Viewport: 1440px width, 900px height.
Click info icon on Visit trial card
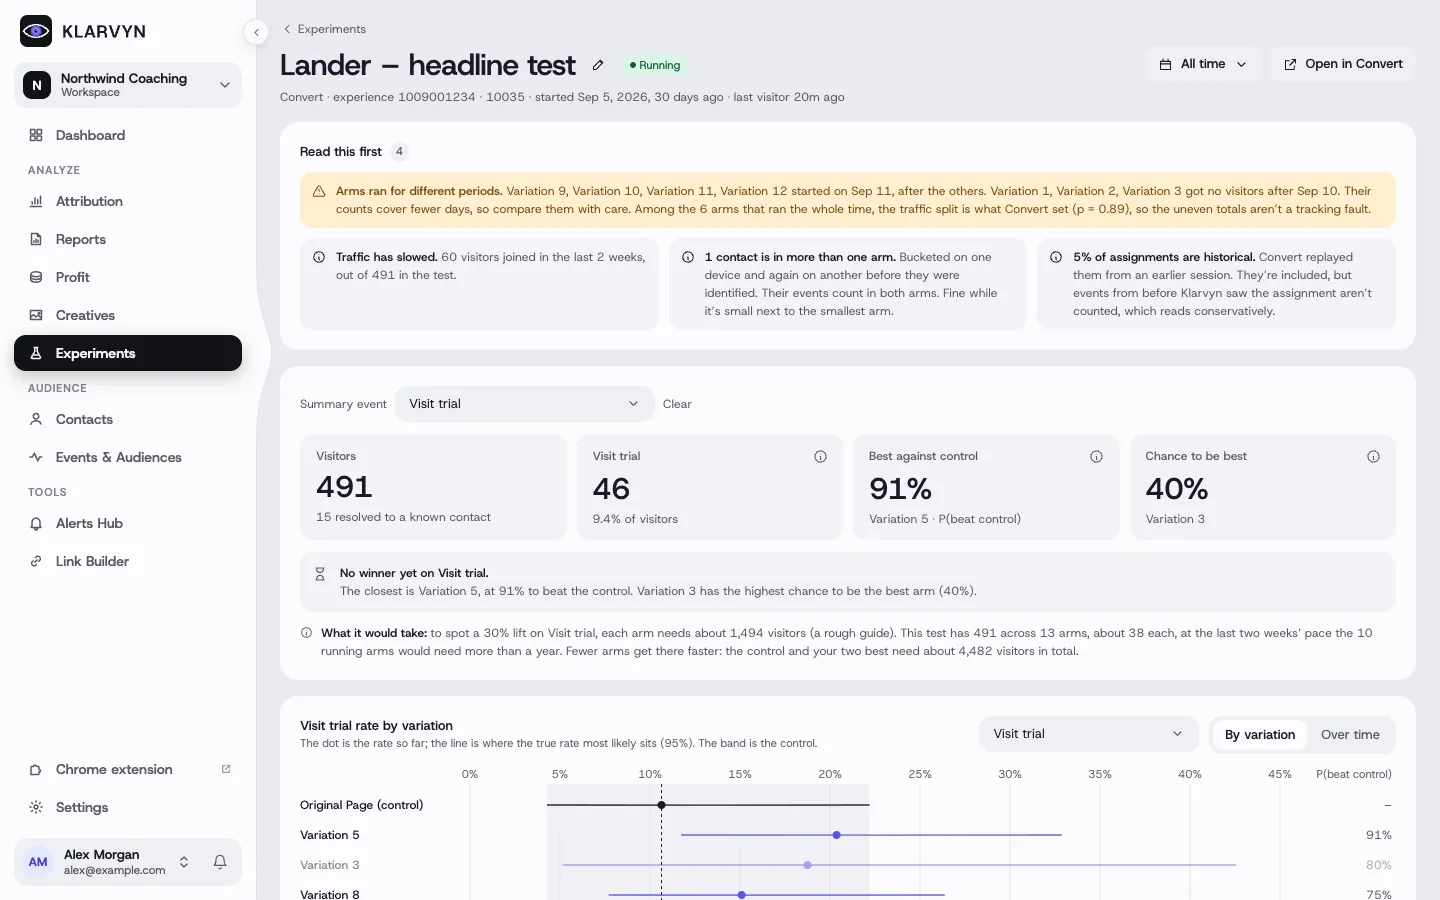820,456
